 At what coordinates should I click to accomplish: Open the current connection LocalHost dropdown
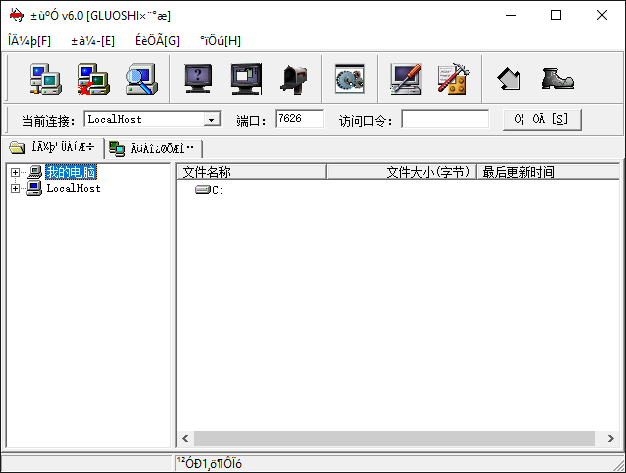click(x=211, y=120)
